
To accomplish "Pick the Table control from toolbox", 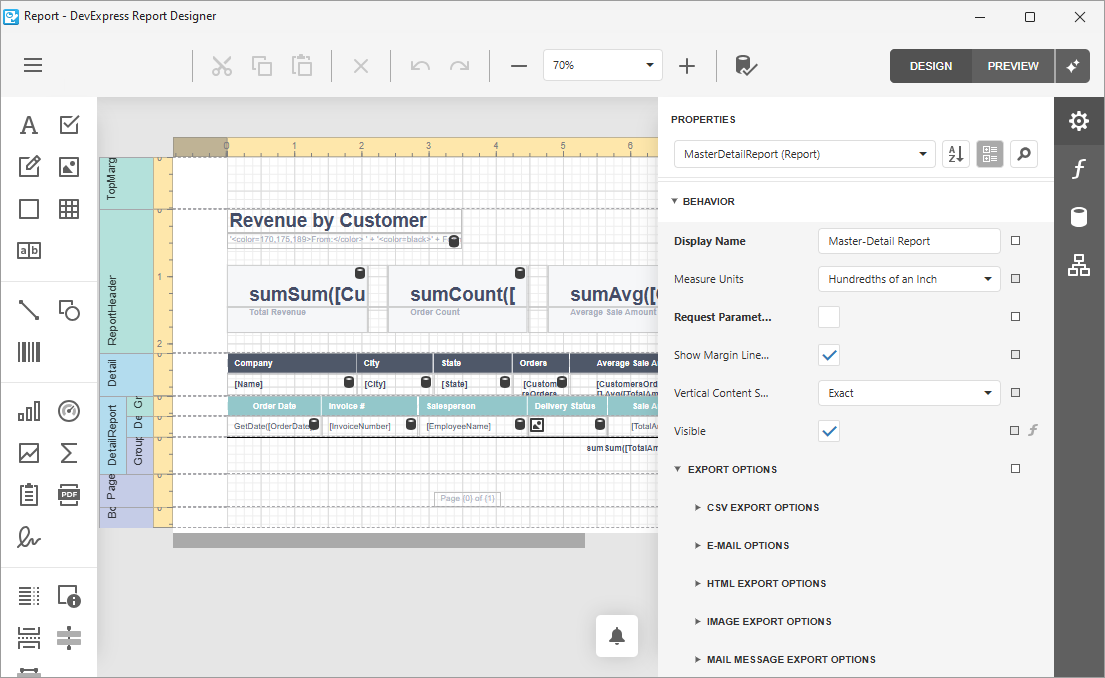I will [69, 209].
